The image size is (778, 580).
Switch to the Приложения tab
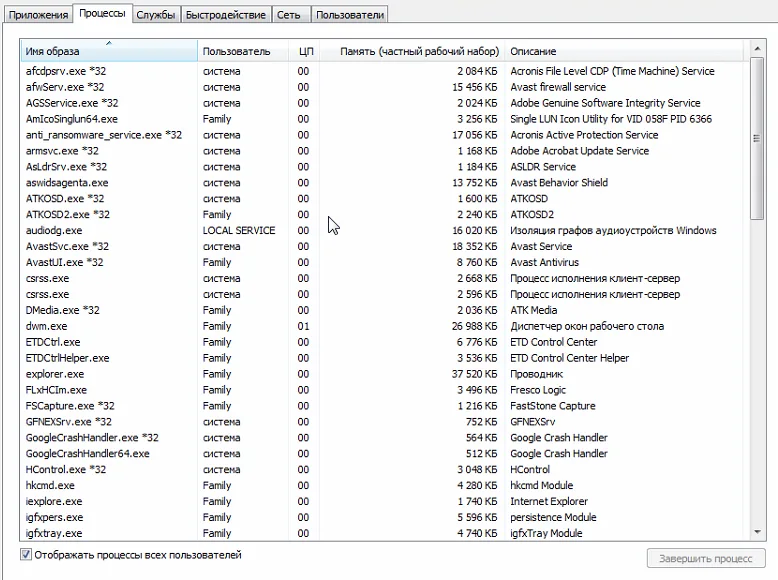[x=38, y=15]
